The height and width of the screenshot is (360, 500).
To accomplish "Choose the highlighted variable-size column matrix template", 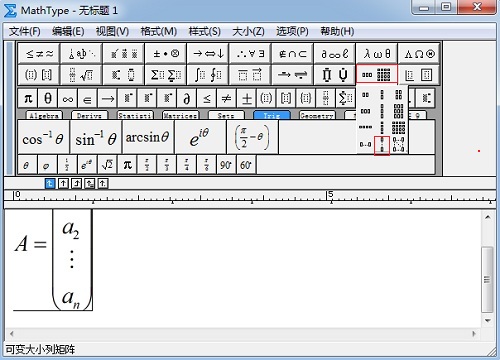I will click(382, 145).
